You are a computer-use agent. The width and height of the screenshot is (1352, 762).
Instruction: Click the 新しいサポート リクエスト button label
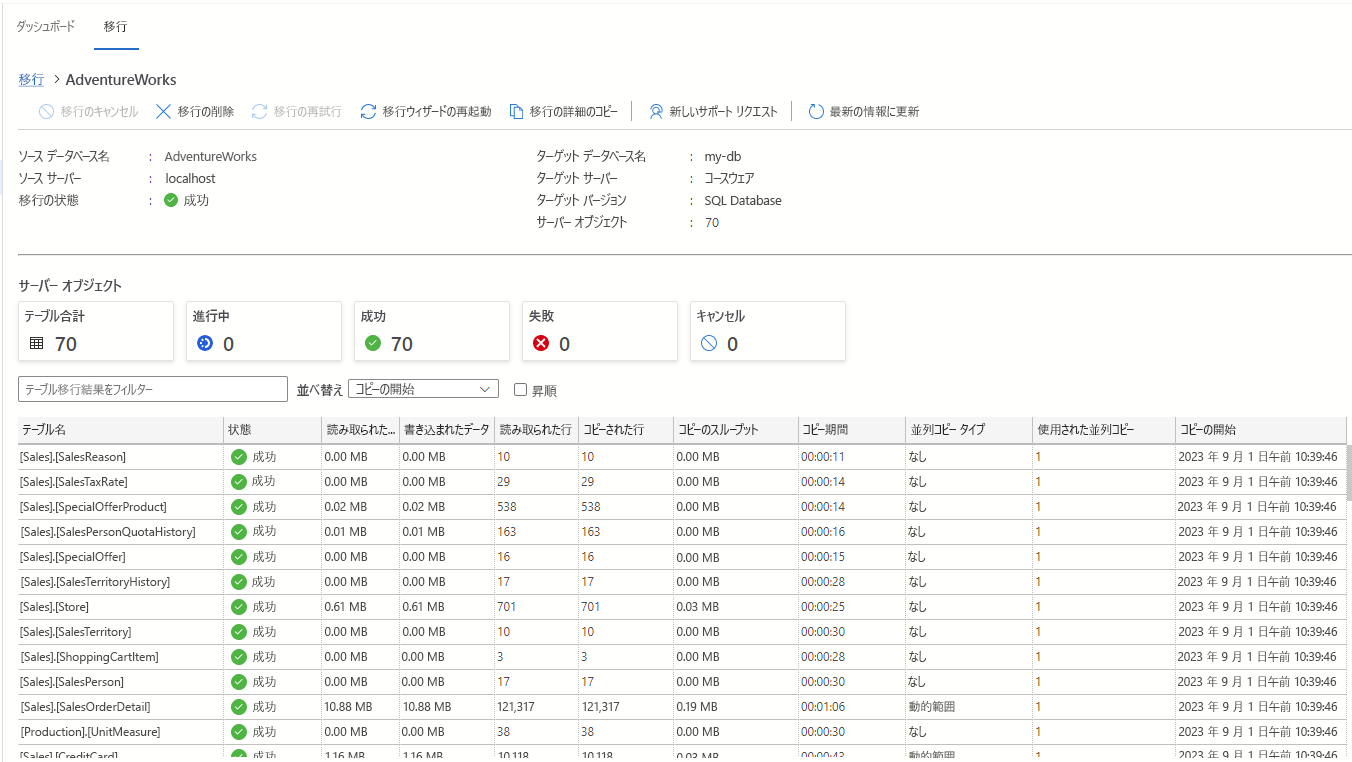click(723, 112)
